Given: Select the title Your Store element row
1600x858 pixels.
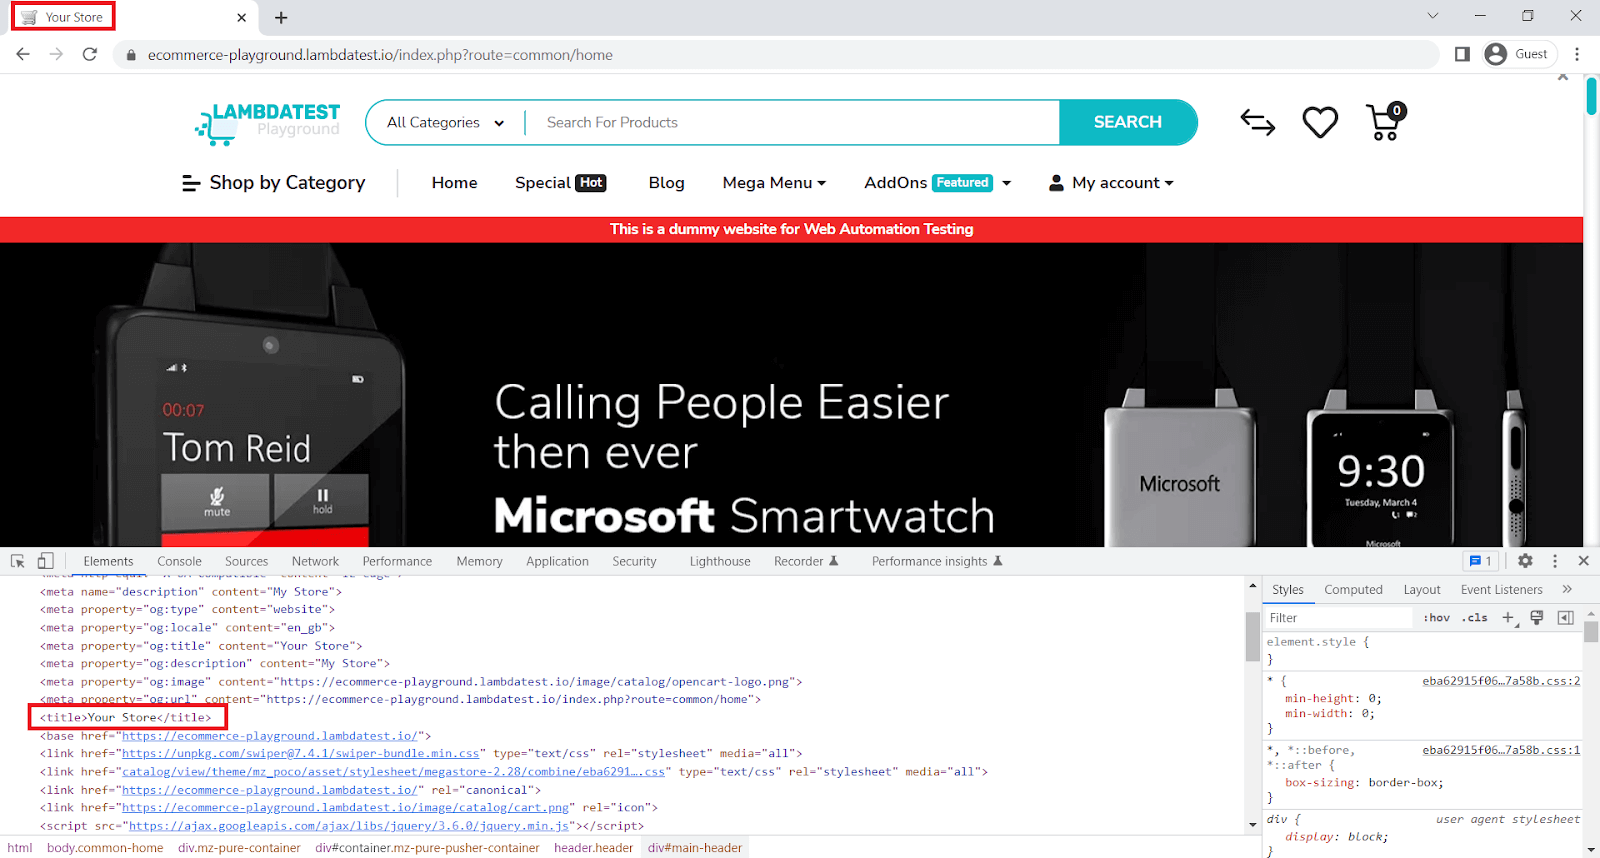Looking at the screenshot, I should [x=127, y=717].
